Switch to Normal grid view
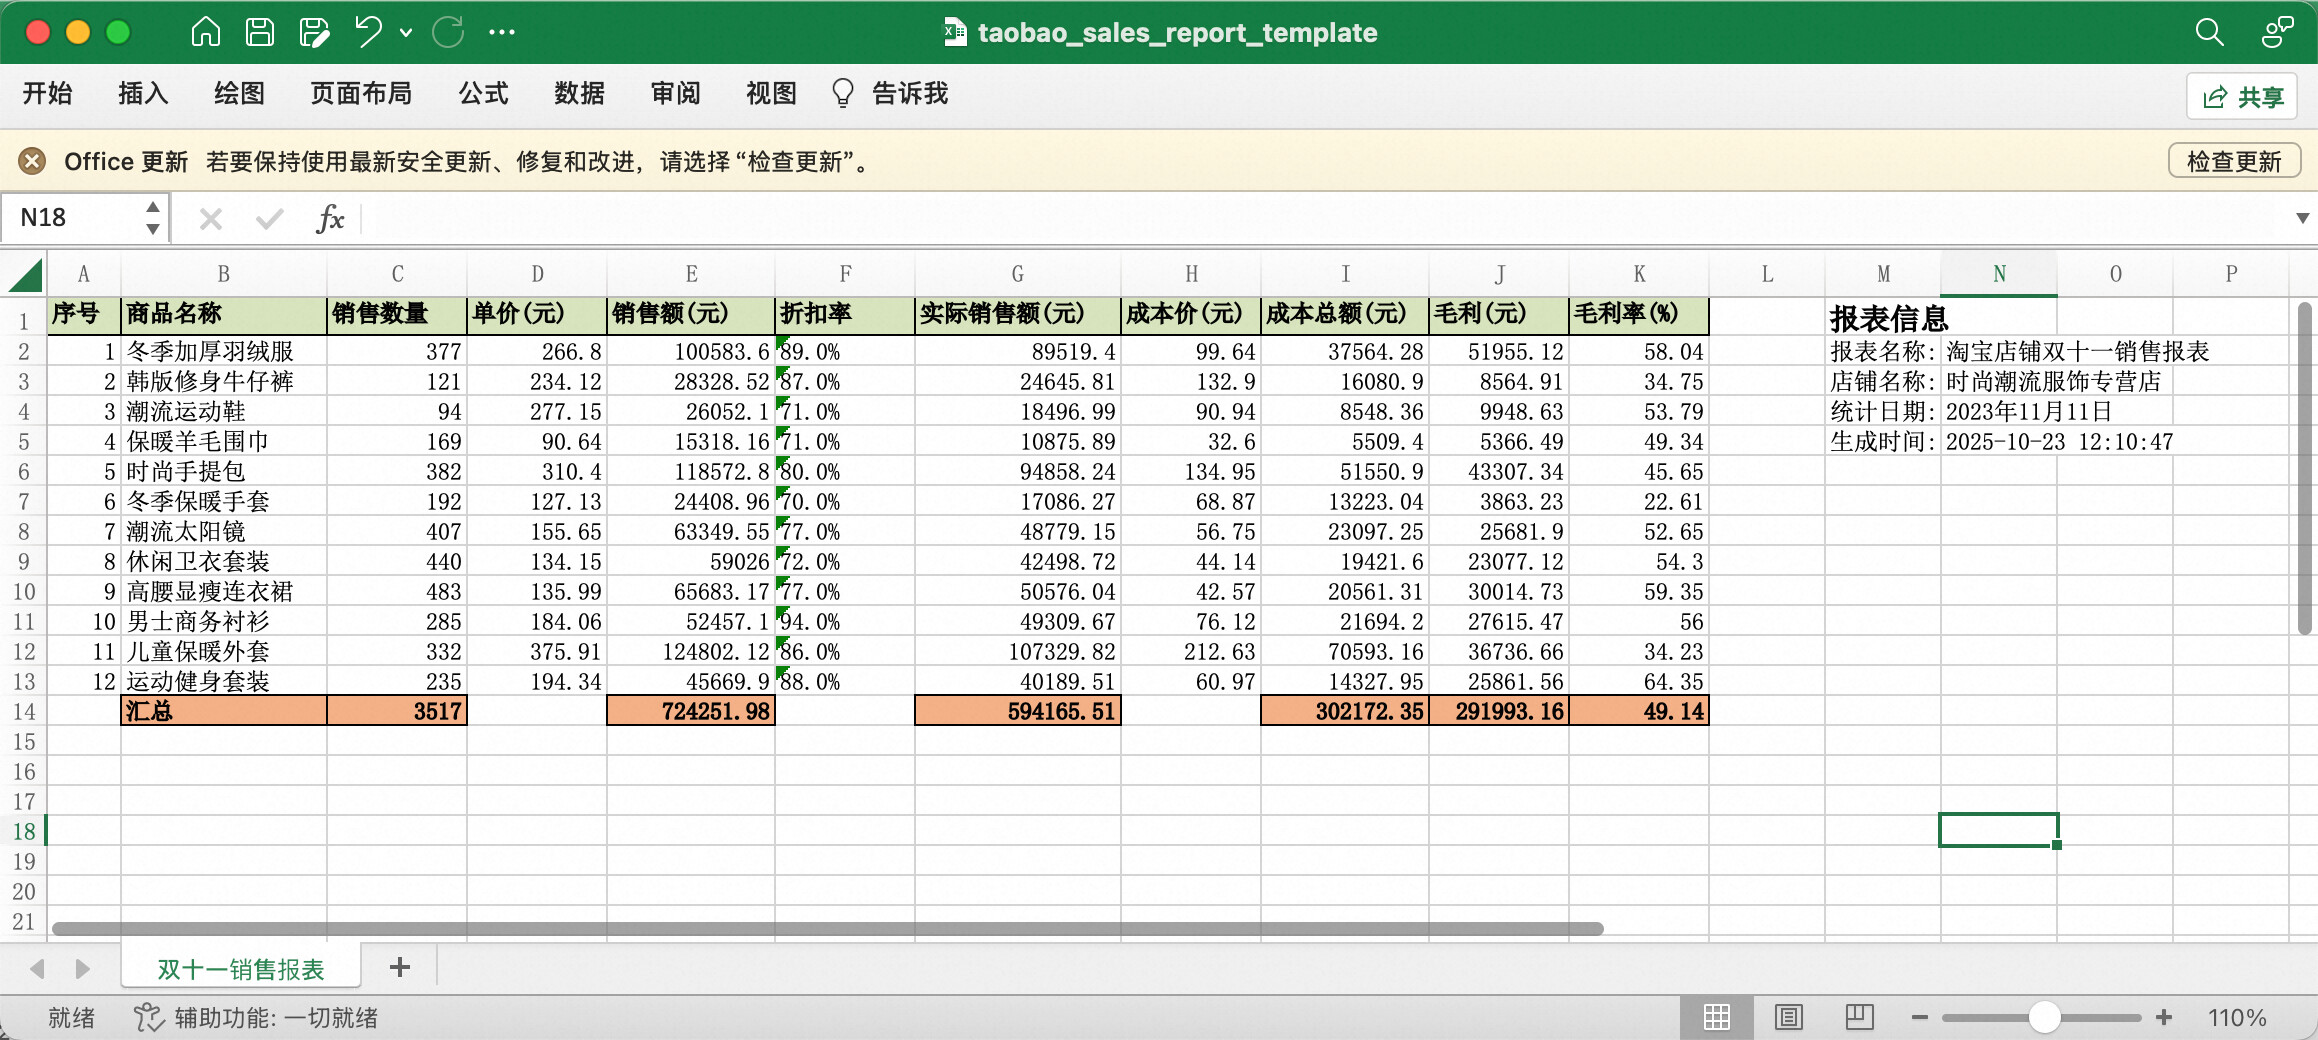 click(1716, 1018)
